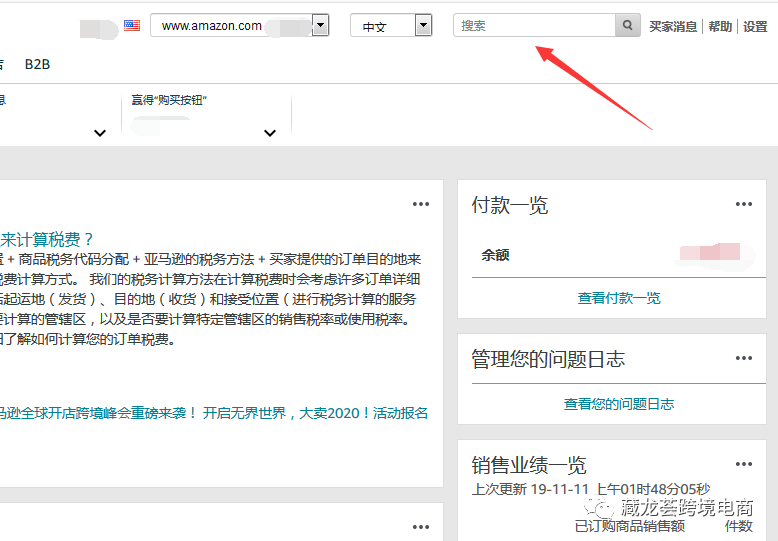Click the 赢得"购买按钮" label

tap(169, 100)
